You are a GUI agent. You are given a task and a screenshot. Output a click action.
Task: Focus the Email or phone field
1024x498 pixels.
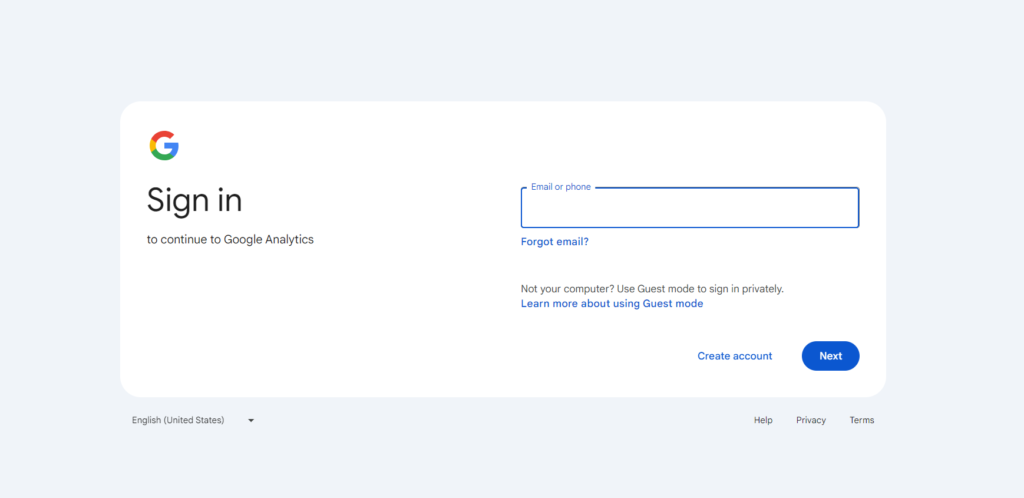(x=689, y=209)
